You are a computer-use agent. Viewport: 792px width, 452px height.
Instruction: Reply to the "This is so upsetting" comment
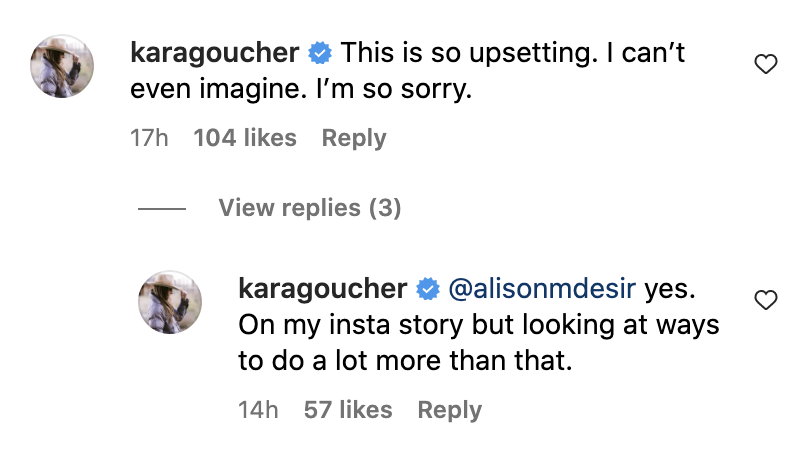[353, 138]
